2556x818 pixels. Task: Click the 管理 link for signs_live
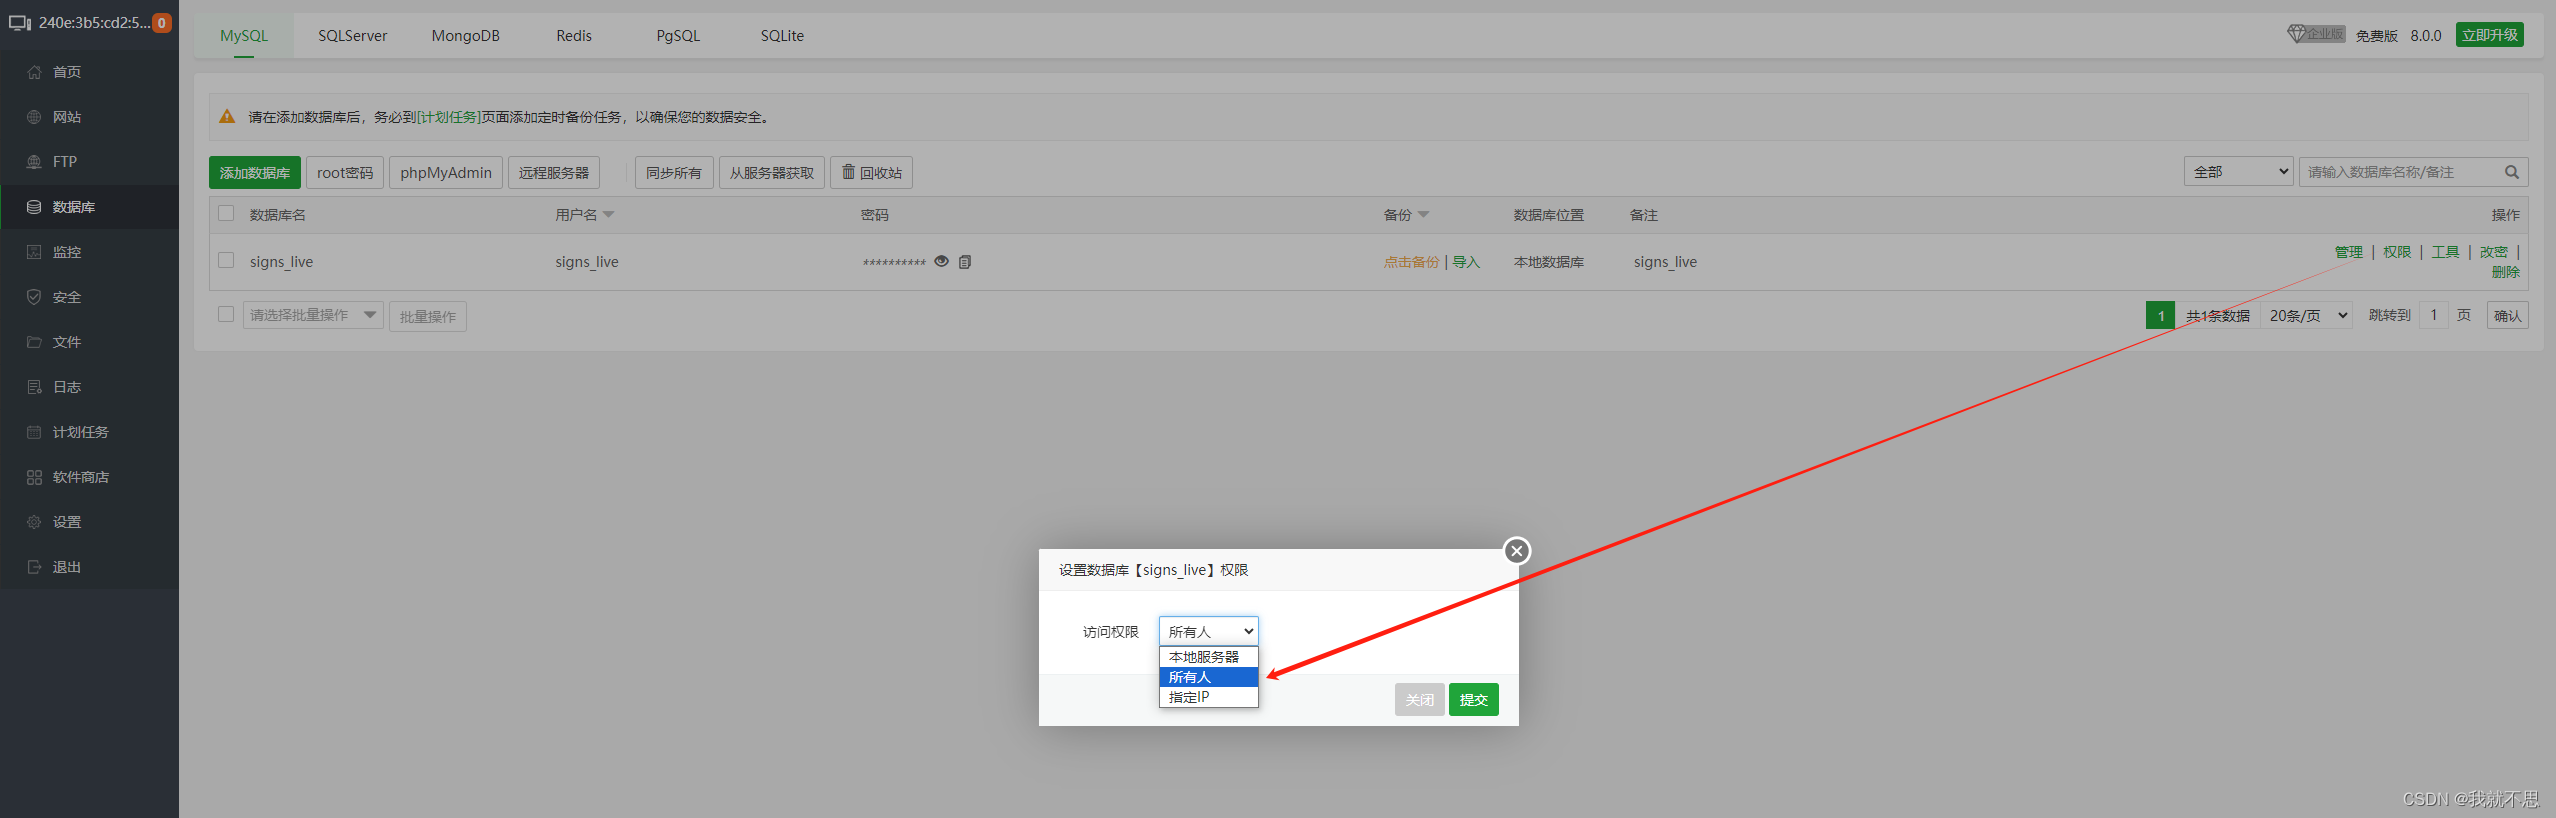(x=2349, y=252)
